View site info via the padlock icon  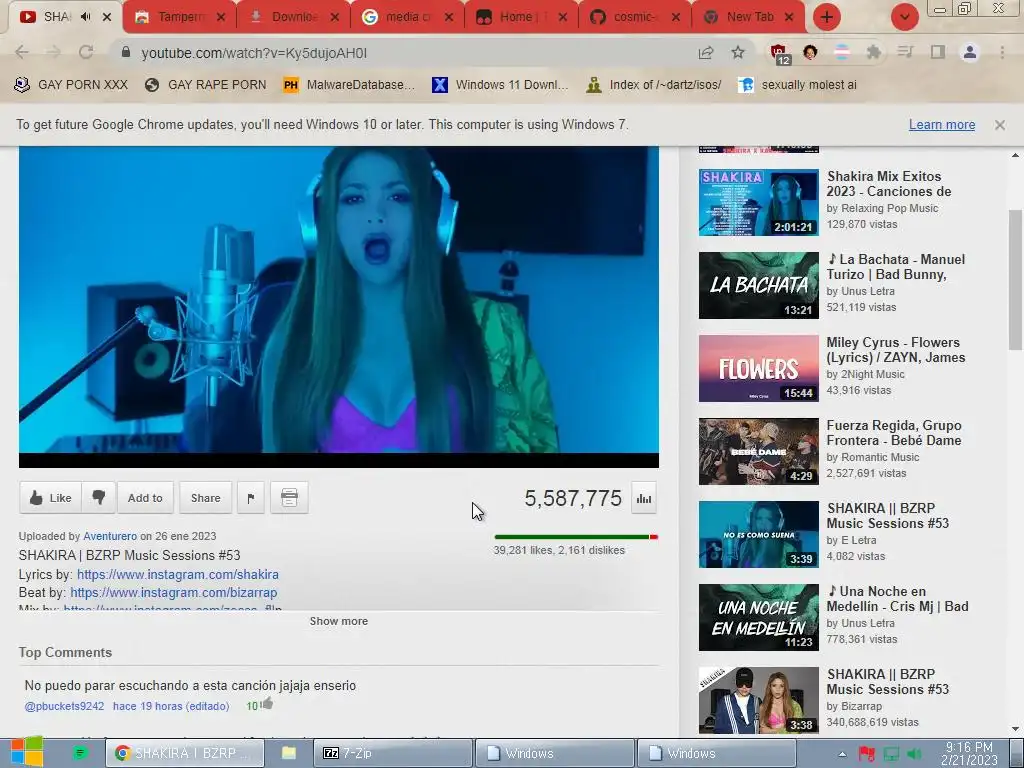pos(126,52)
